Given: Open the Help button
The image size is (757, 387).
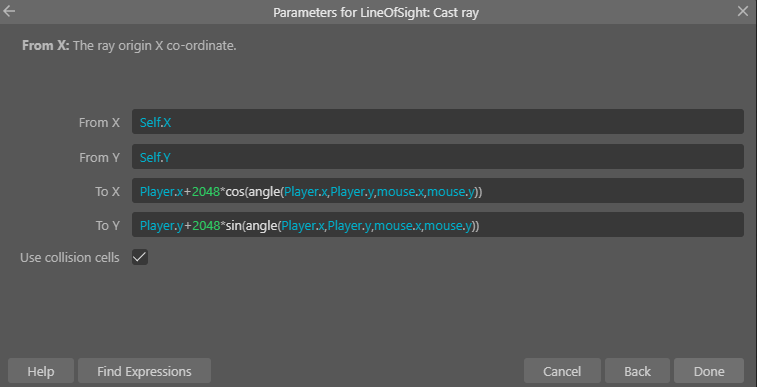Looking at the screenshot, I should [41, 371].
